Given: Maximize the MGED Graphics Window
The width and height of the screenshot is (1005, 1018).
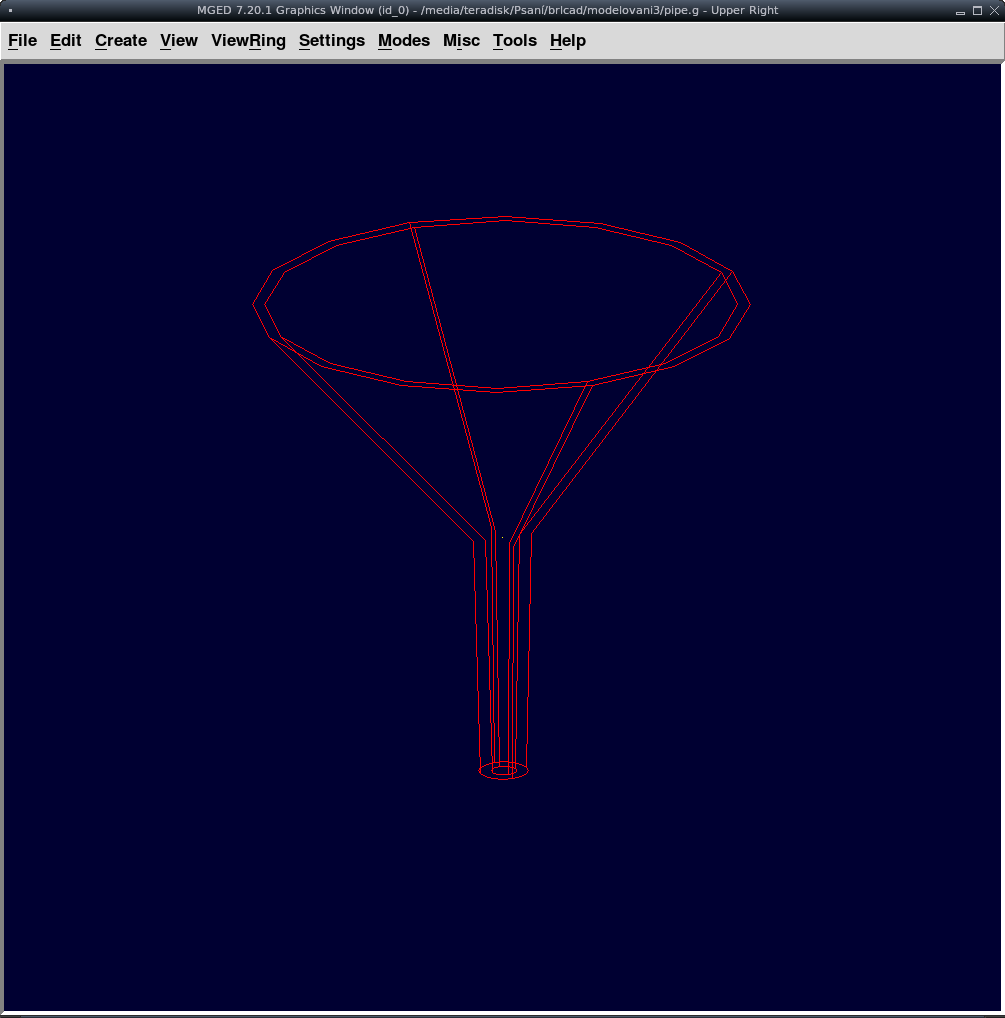Looking at the screenshot, I should [977, 10].
